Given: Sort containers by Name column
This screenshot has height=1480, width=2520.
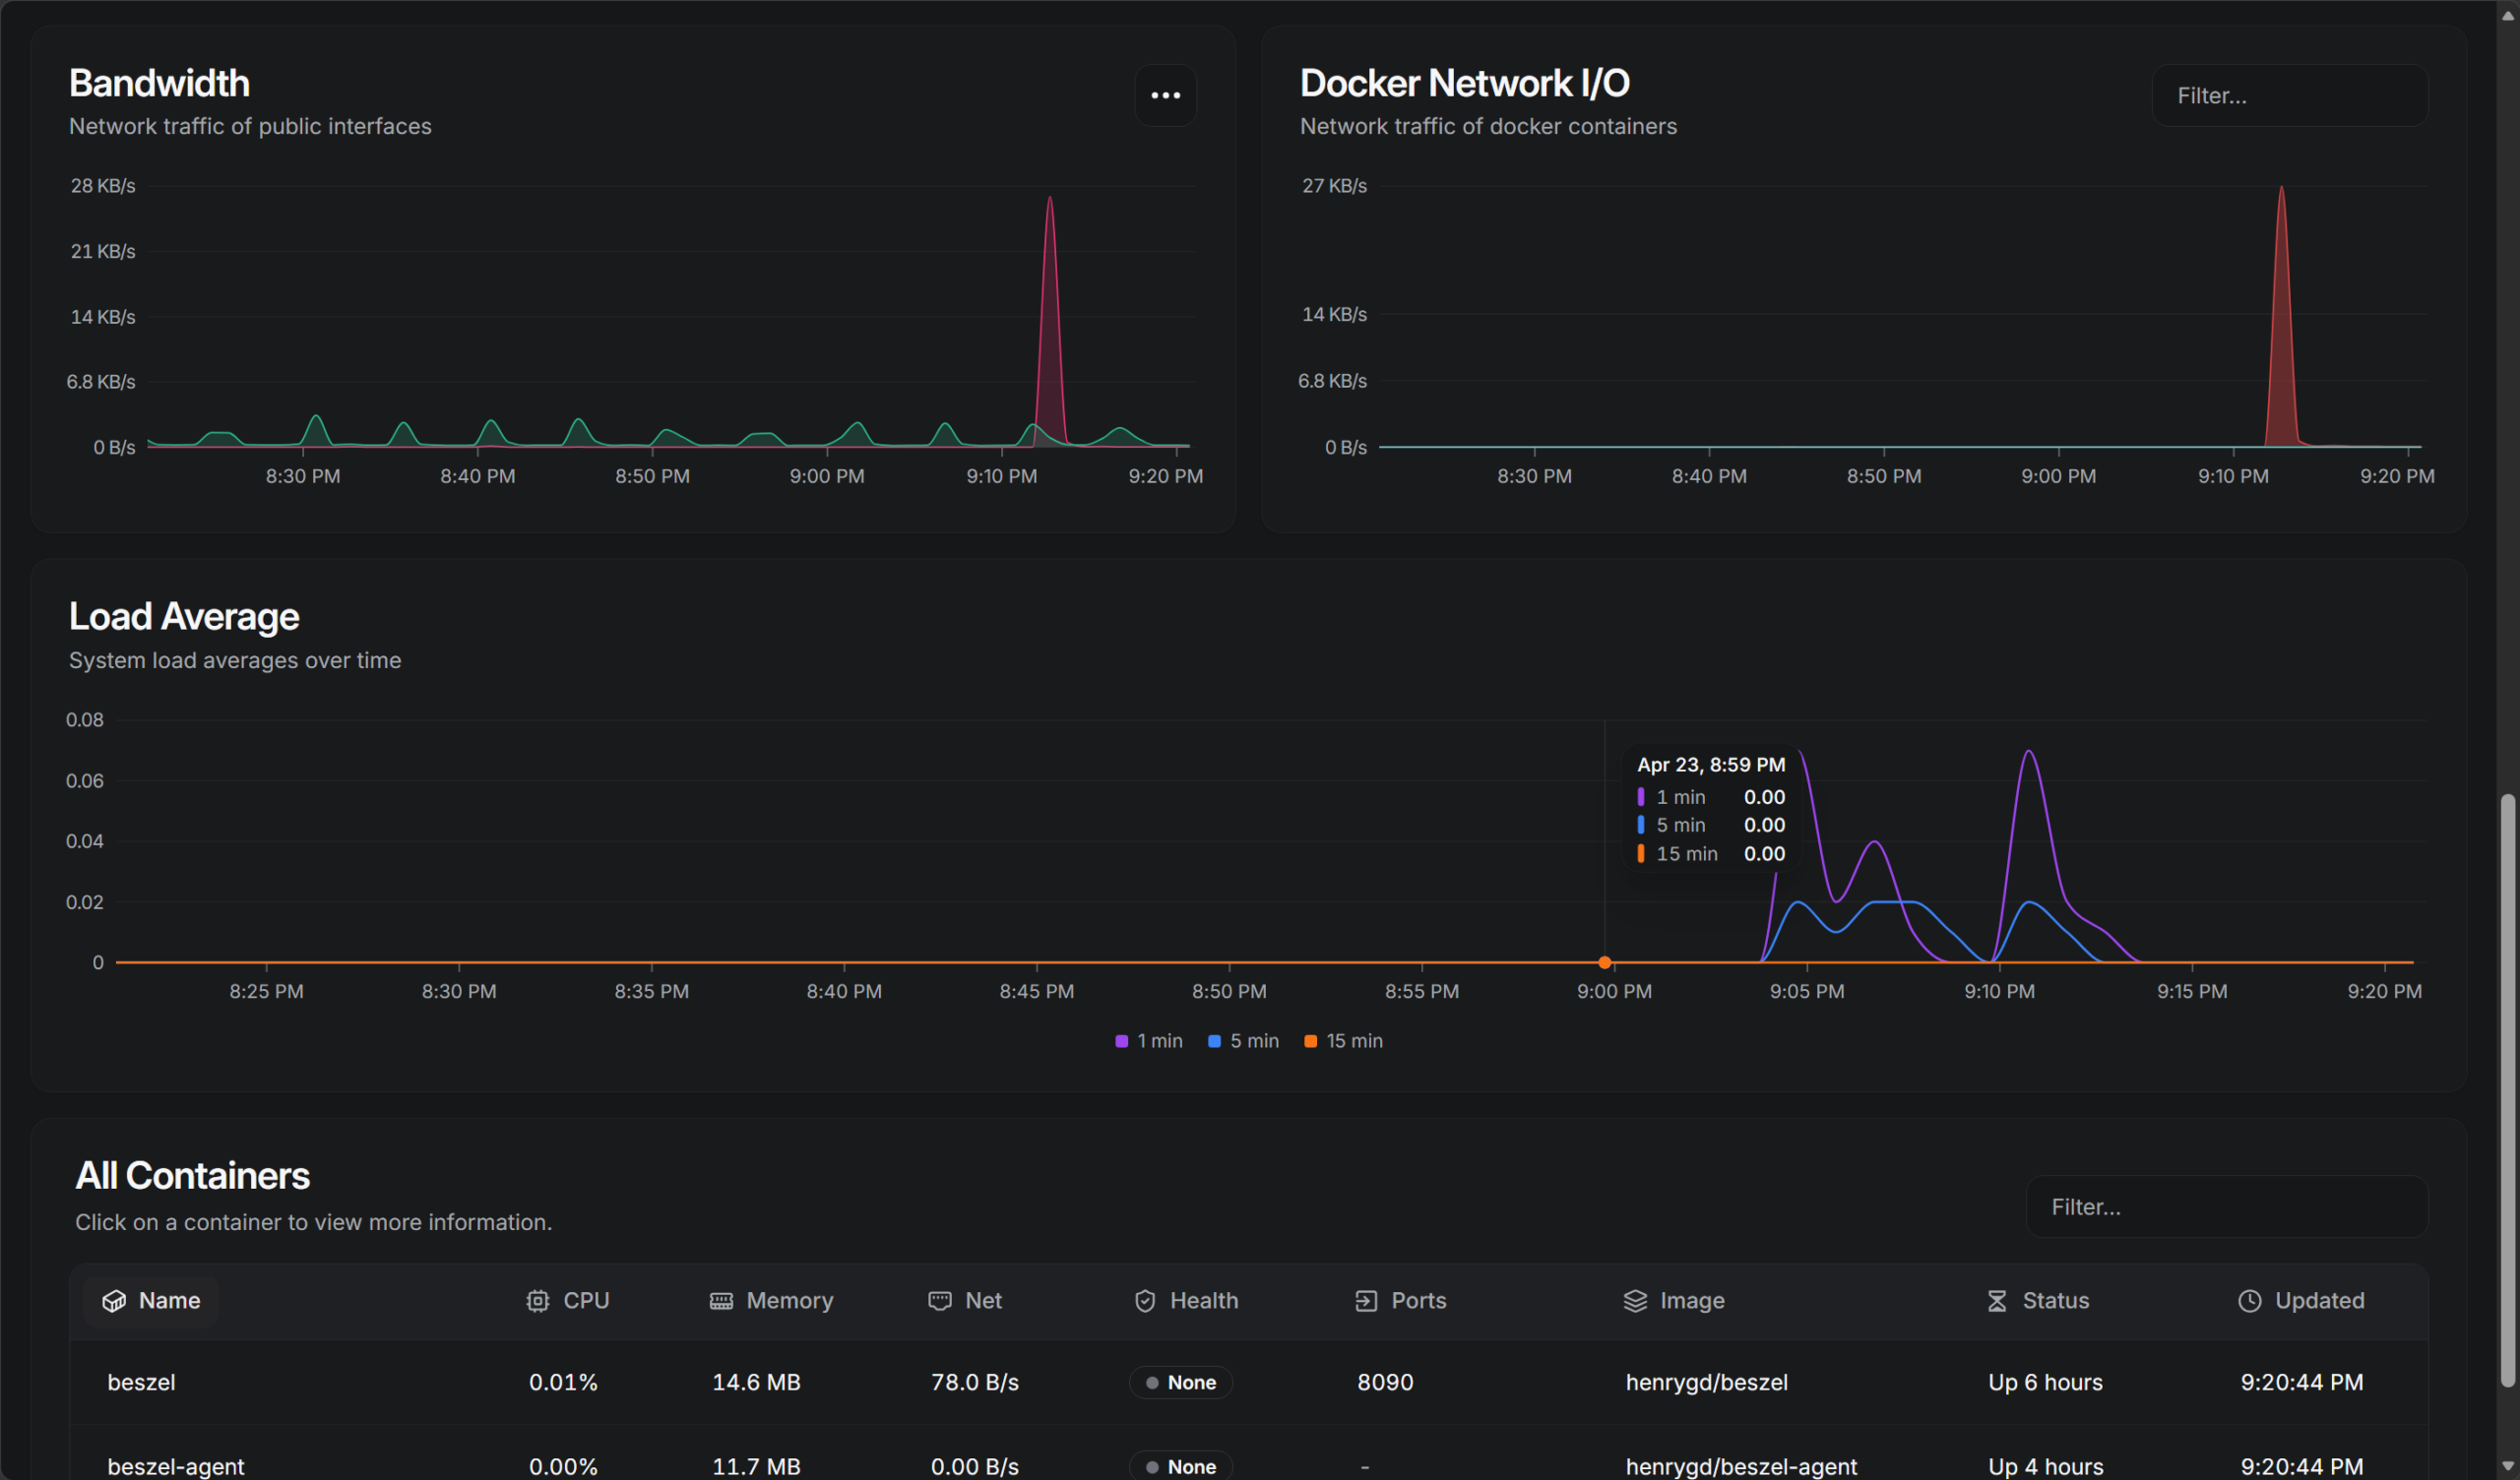Looking at the screenshot, I should 169,1300.
